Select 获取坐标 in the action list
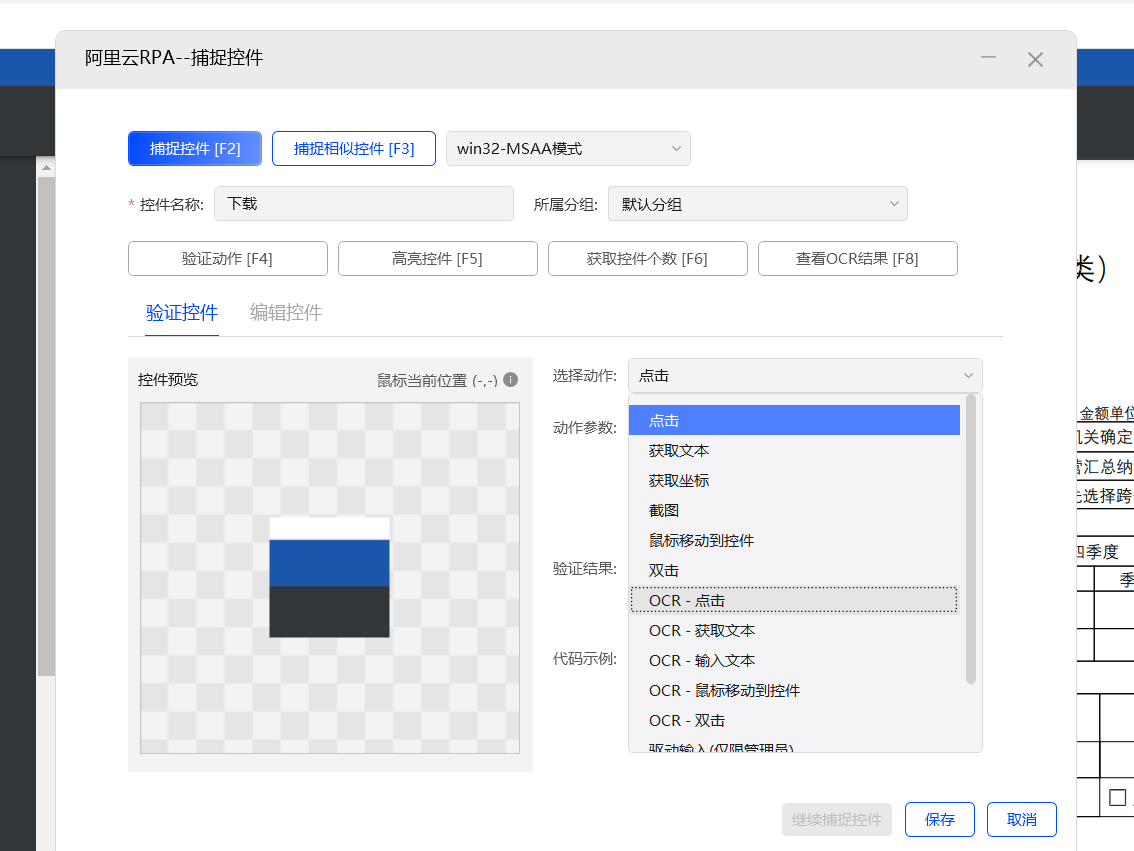 (x=794, y=480)
